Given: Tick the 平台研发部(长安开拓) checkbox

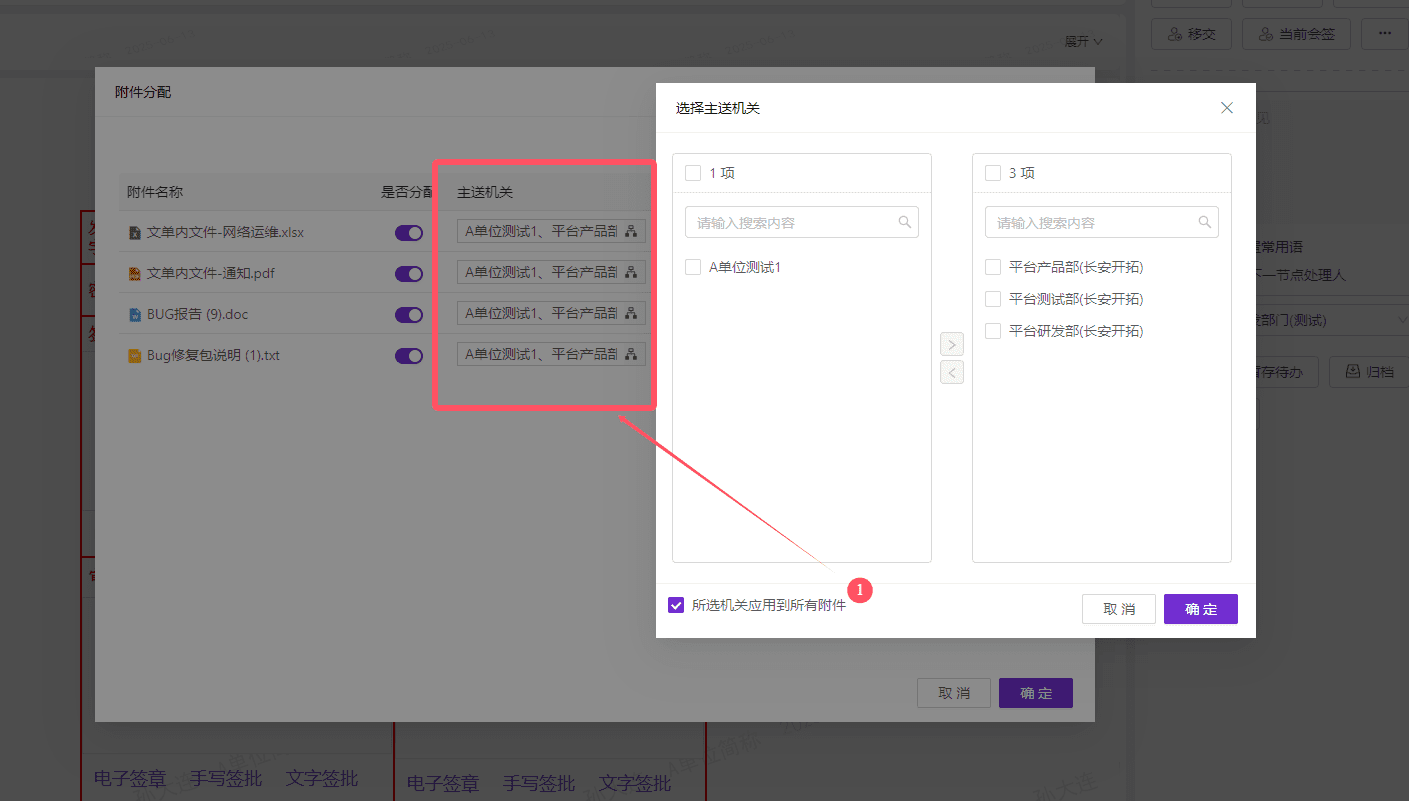Looking at the screenshot, I should pos(993,331).
